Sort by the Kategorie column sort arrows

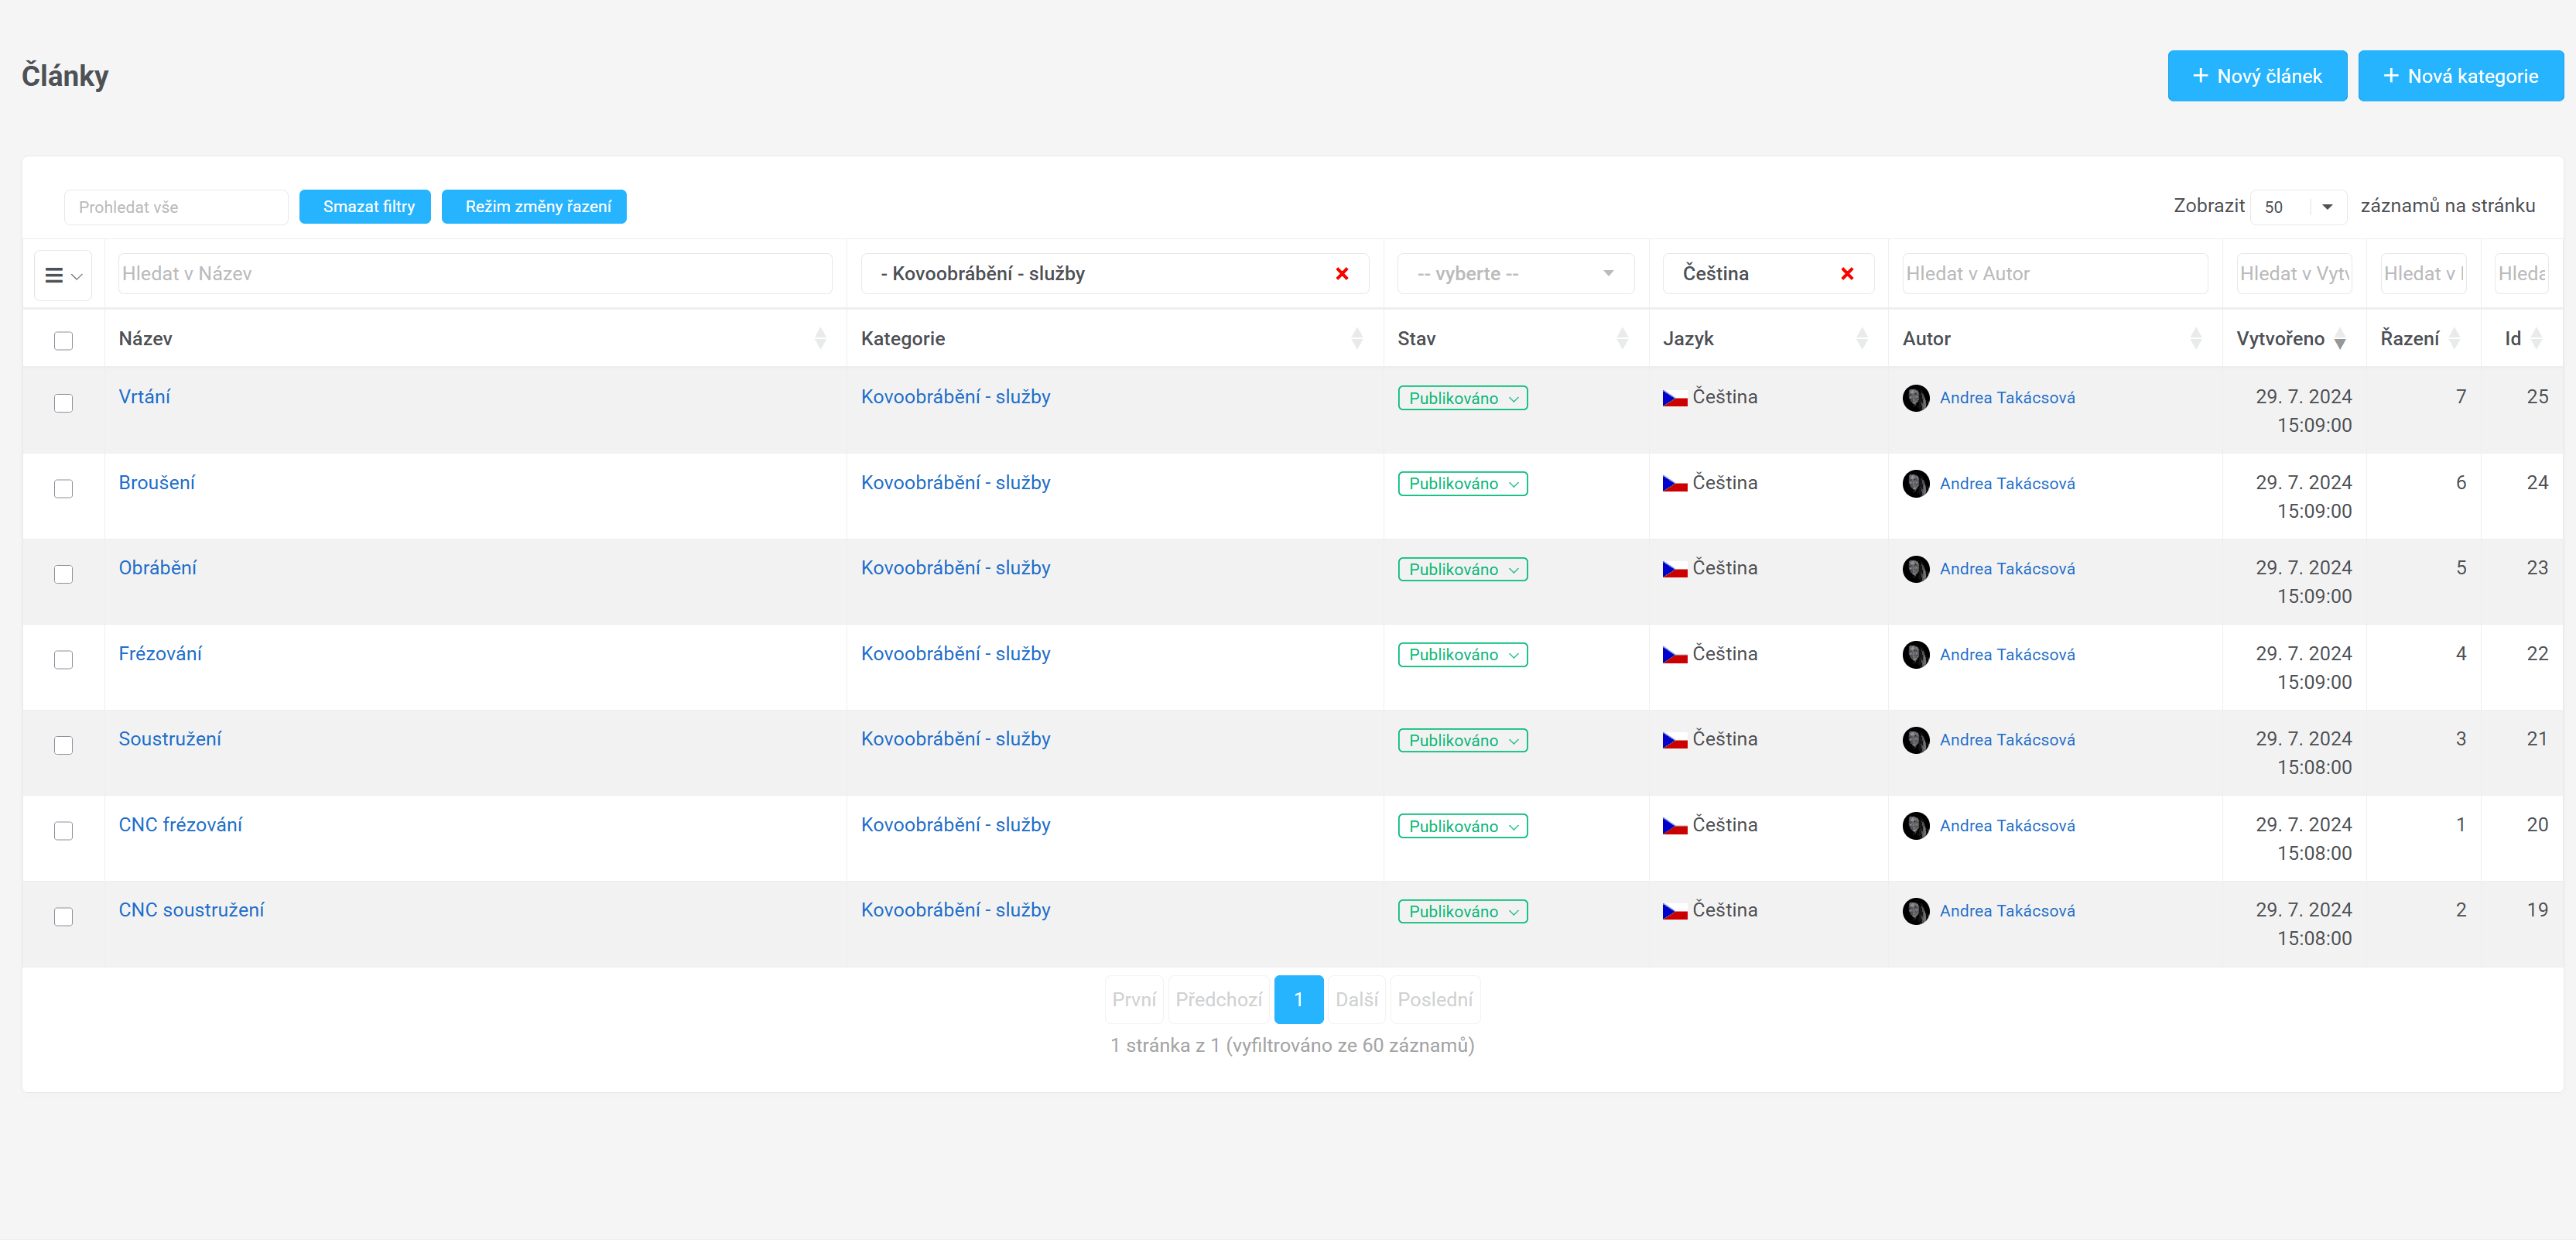coord(1357,339)
